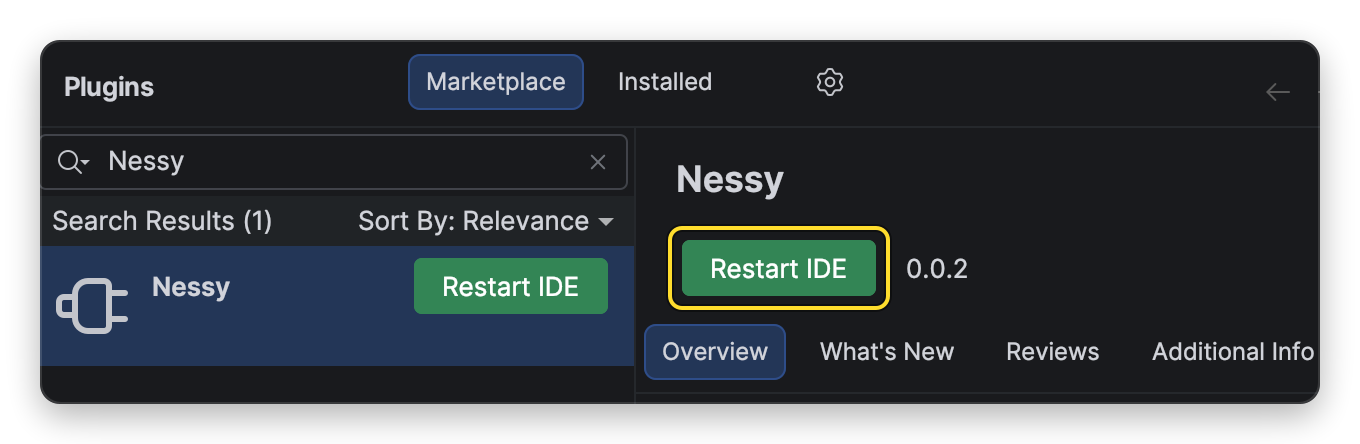Click the Search Results (1) label

[162, 221]
